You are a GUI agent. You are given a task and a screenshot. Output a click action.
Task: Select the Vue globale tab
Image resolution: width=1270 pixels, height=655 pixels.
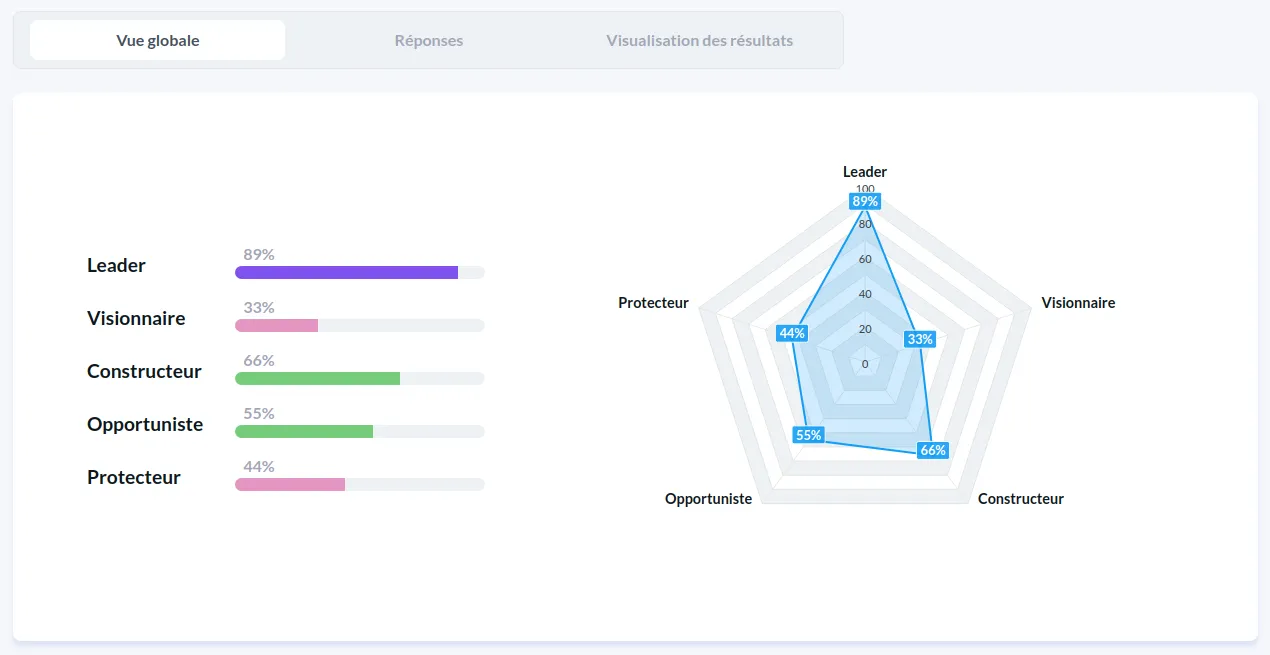click(157, 40)
